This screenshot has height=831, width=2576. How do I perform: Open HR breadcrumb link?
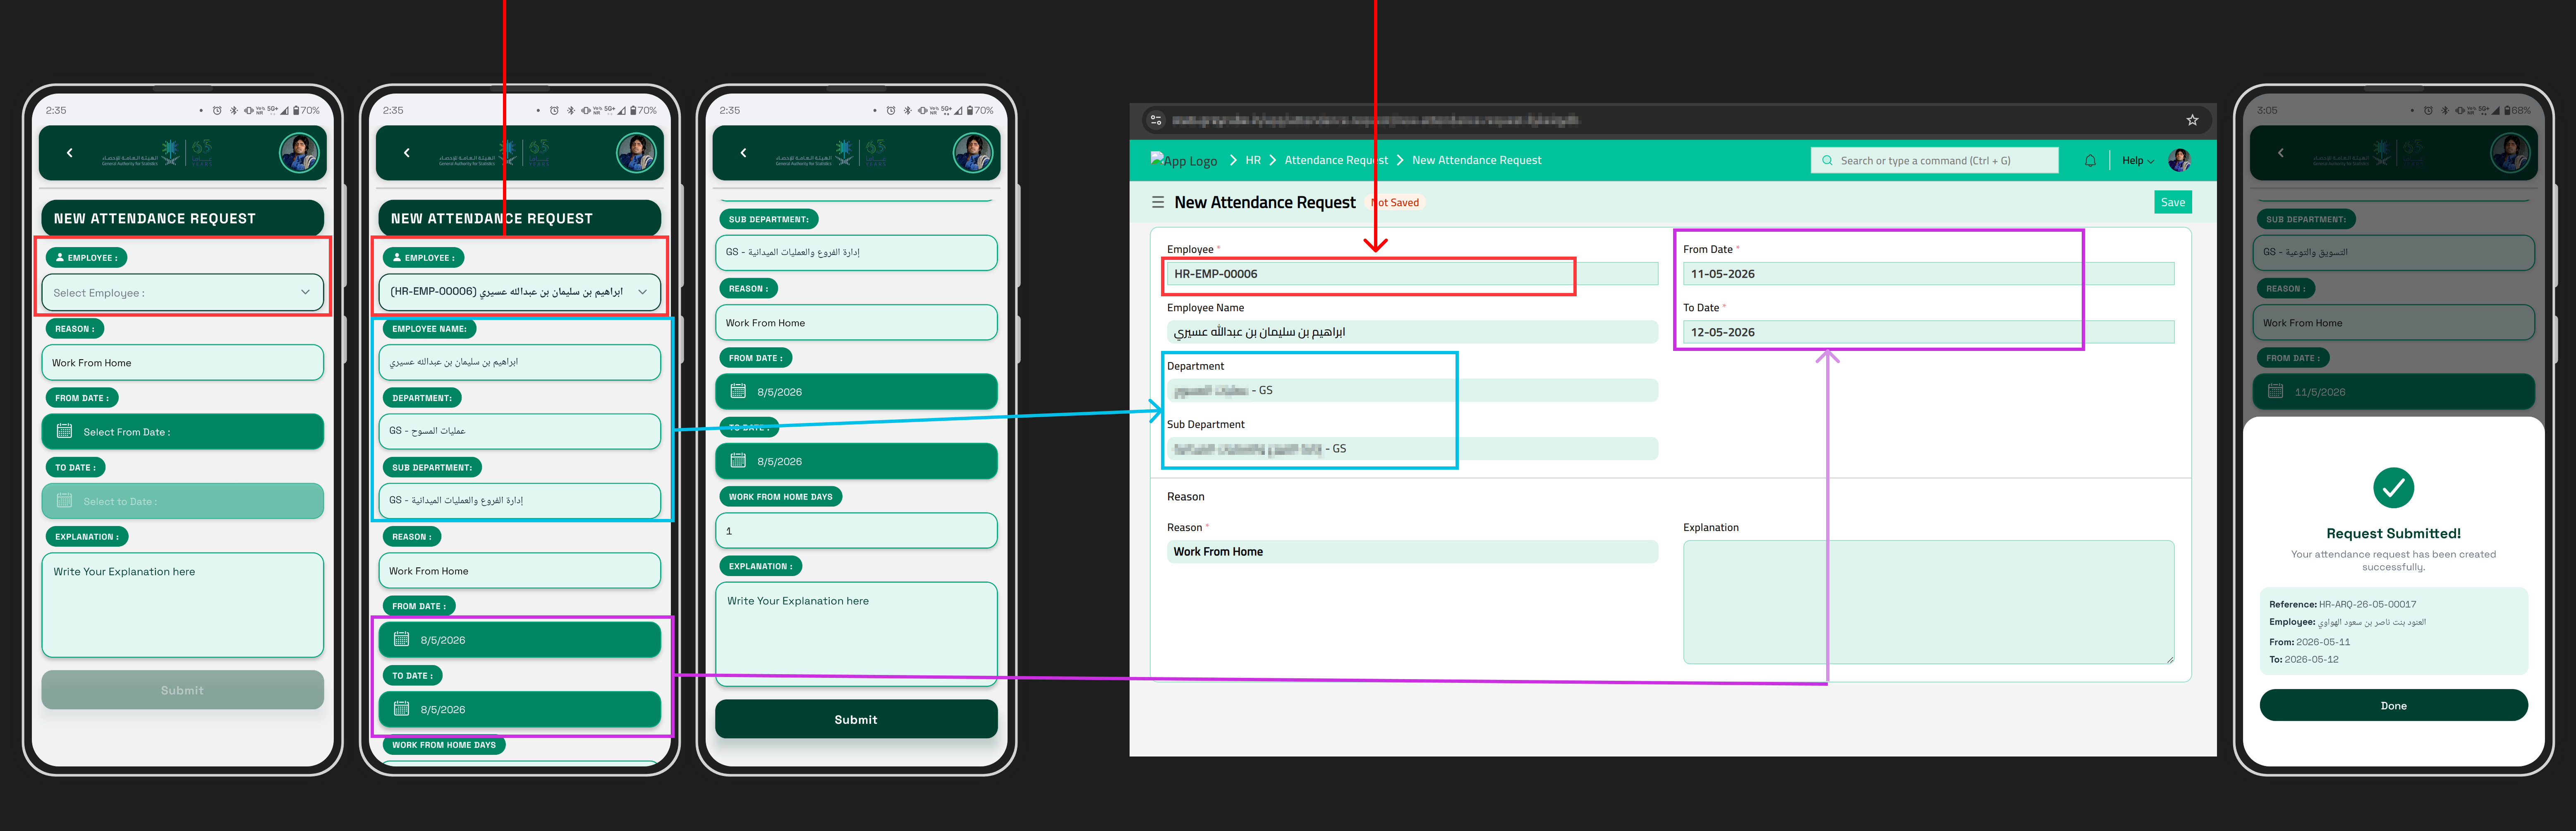(x=1253, y=160)
